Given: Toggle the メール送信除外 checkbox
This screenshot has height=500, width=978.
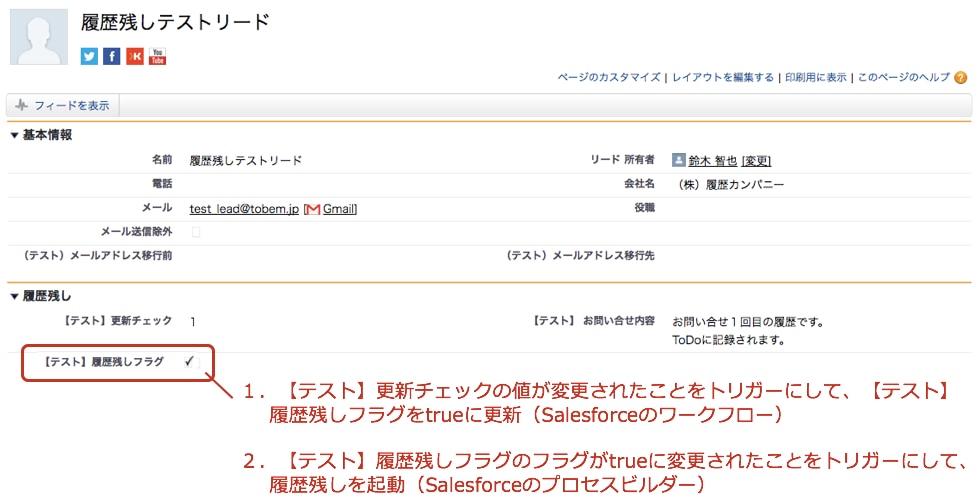Looking at the screenshot, I should pyautogui.click(x=196, y=232).
